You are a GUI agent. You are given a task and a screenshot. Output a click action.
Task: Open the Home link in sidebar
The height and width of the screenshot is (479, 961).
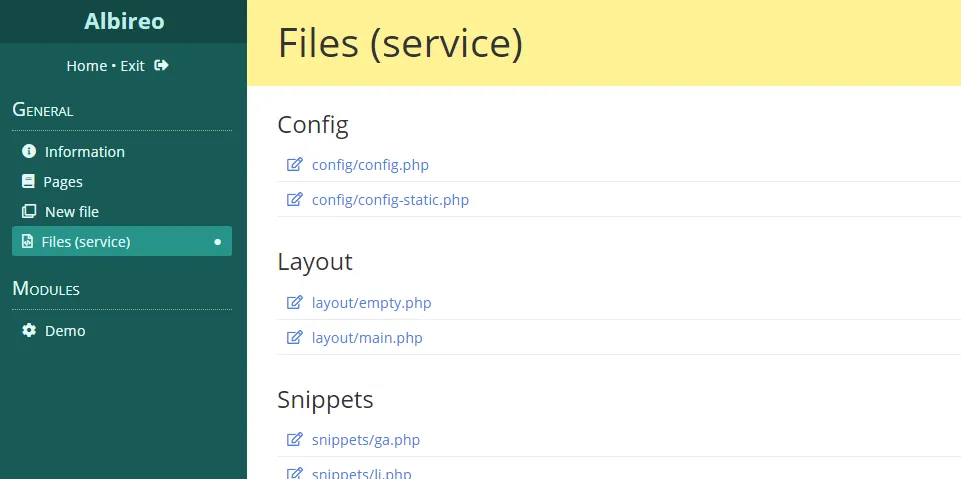point(86,66)
